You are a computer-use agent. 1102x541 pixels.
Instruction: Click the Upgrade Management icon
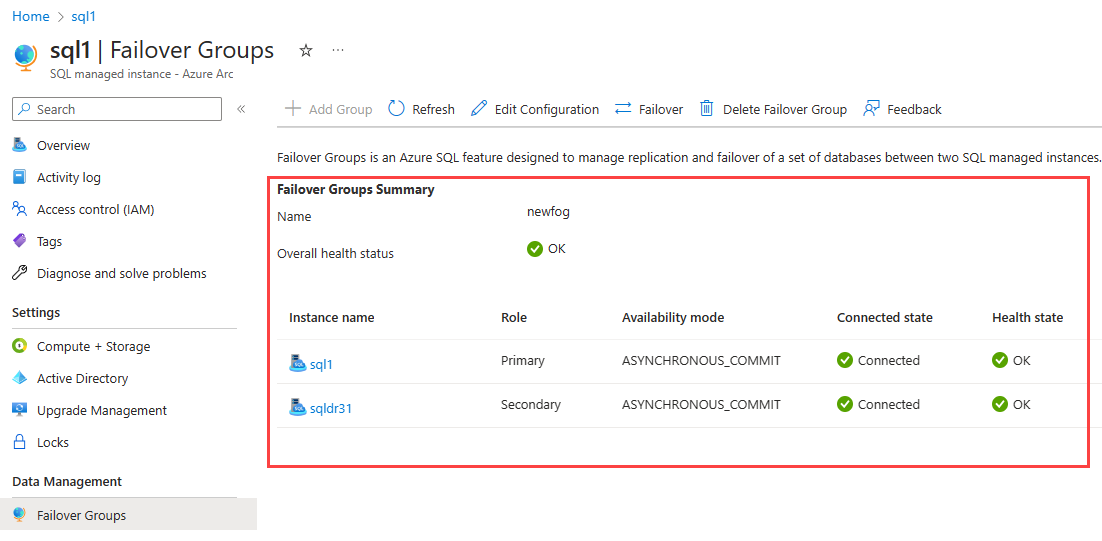[20, 410]
